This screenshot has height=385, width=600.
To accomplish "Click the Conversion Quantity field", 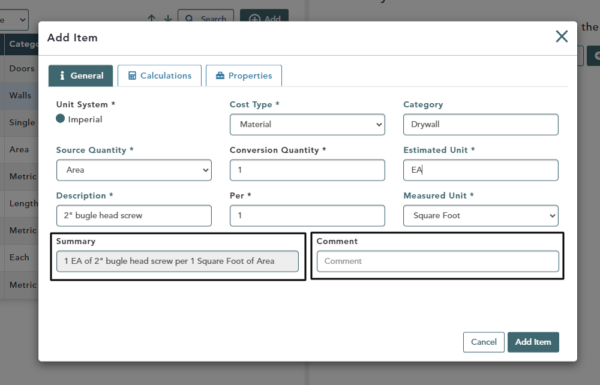I will tap(307, 170).
